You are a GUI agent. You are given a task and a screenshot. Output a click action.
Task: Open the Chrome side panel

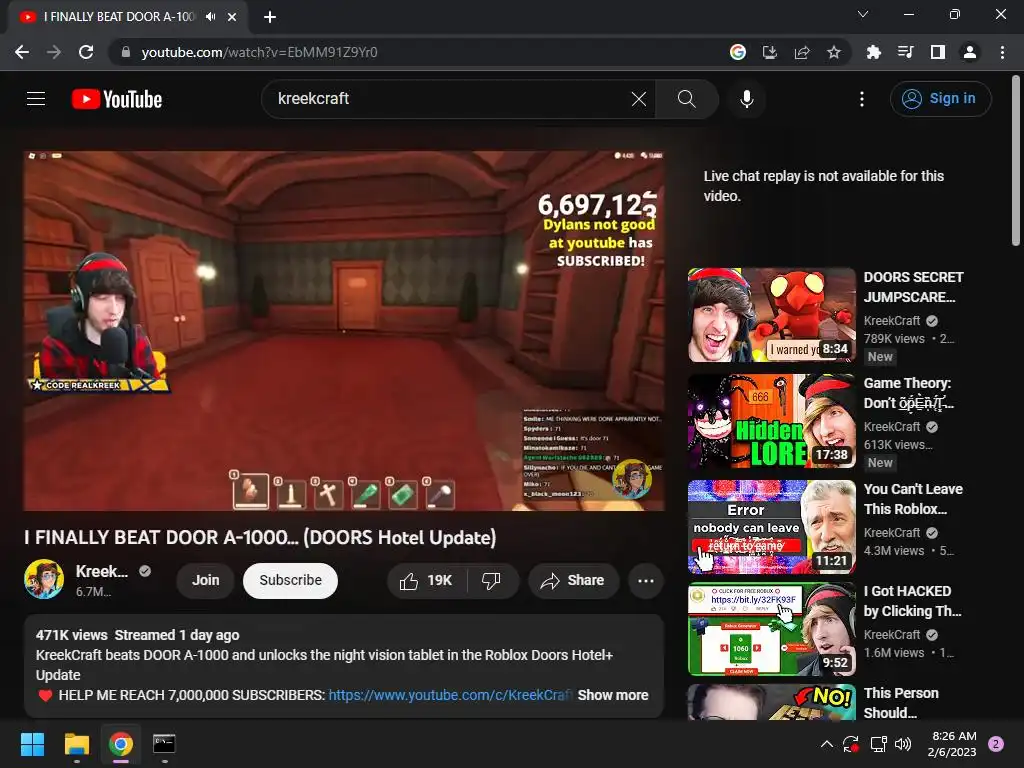(x=938, y=52)
